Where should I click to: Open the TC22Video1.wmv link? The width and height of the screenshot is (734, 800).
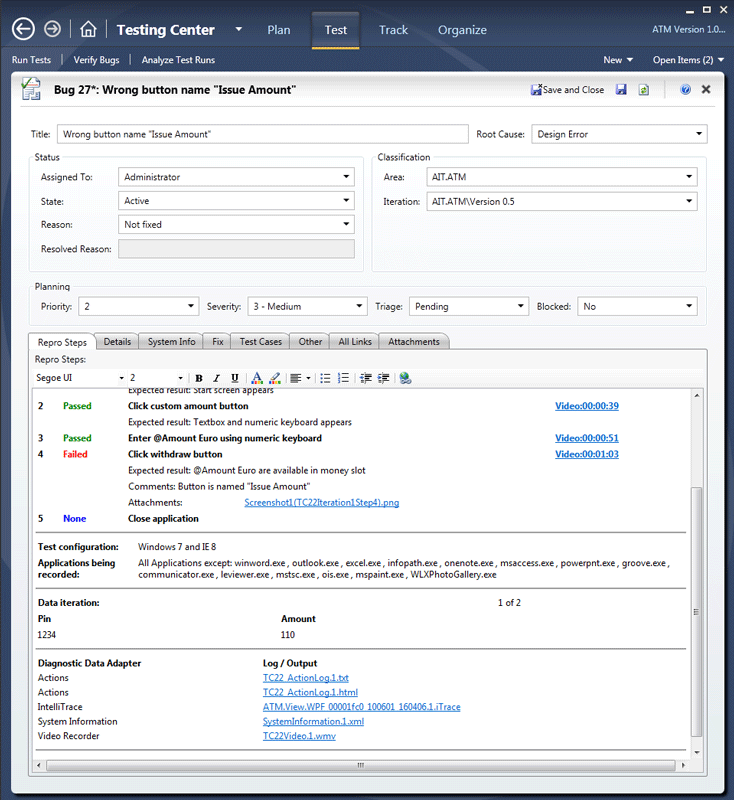299,736
